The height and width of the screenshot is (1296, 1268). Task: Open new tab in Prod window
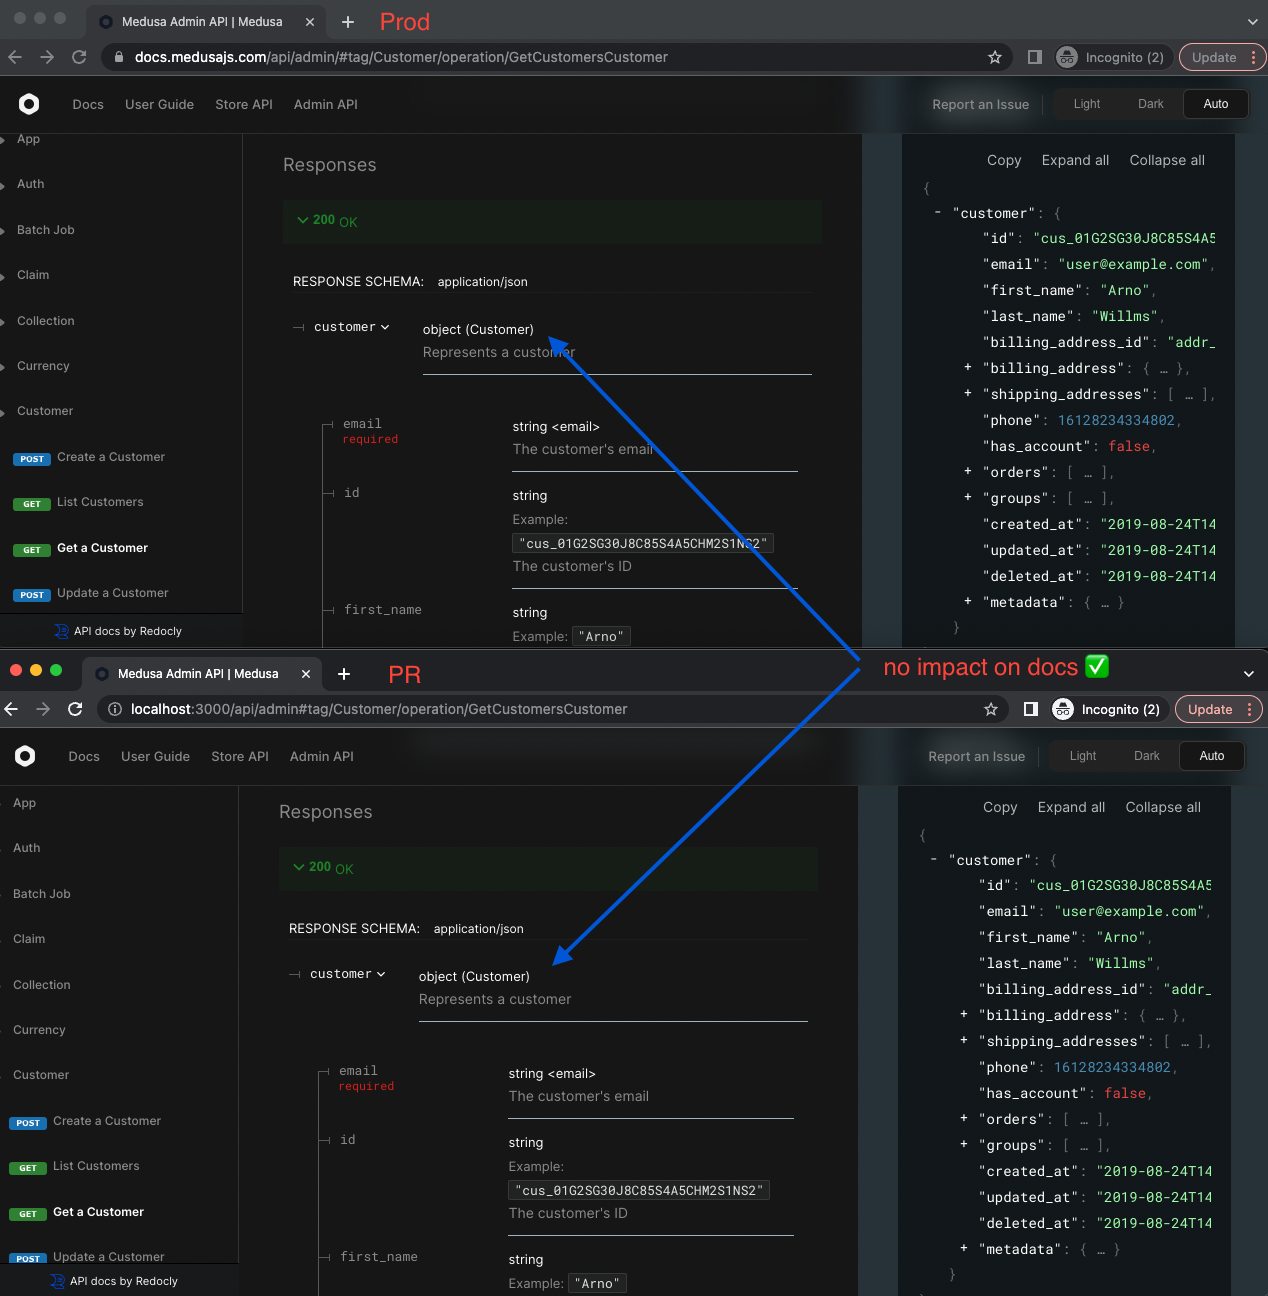[x=348, y=22]
